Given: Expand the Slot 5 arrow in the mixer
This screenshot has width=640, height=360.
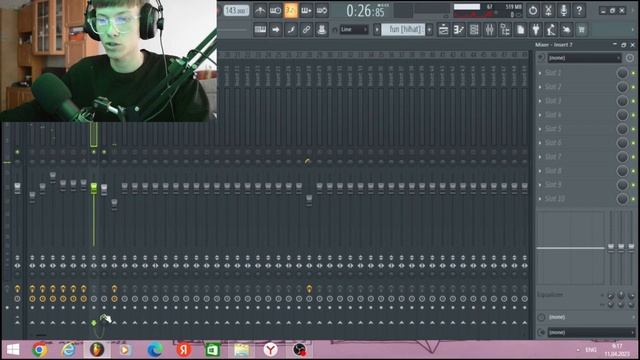Looking at the screenshot, I should coord(540,129).
